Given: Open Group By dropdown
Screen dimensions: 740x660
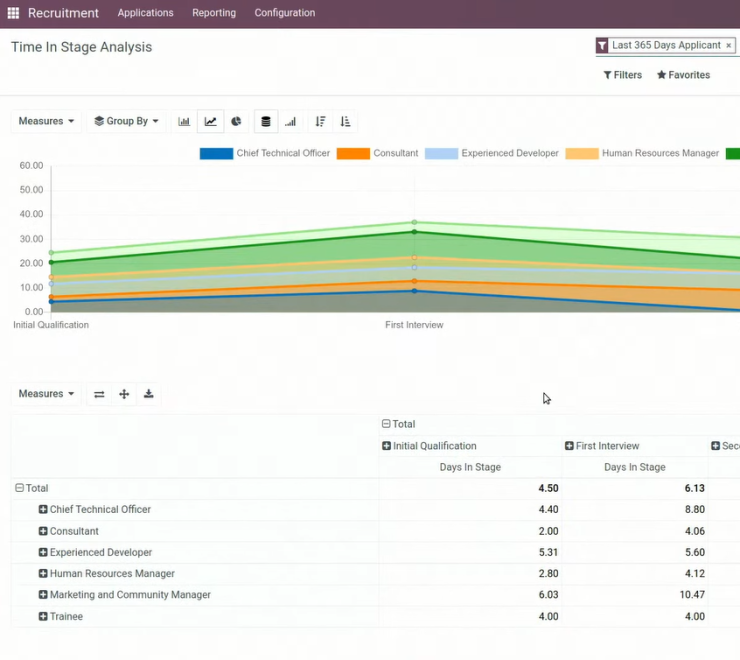Looking at the screenshot, I should pyautogui.click(x=126, y=121).
